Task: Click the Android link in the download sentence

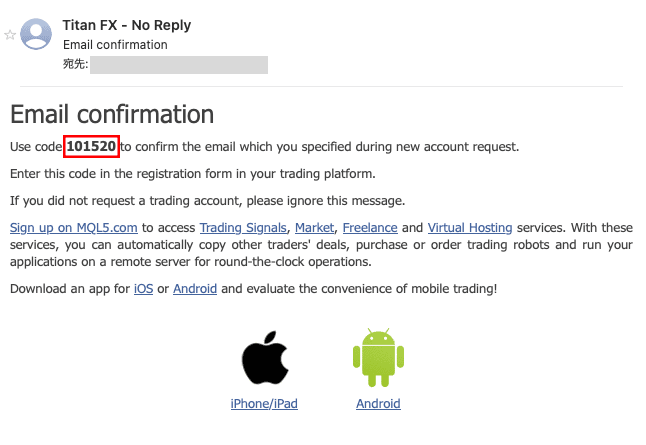Action: 195,289
